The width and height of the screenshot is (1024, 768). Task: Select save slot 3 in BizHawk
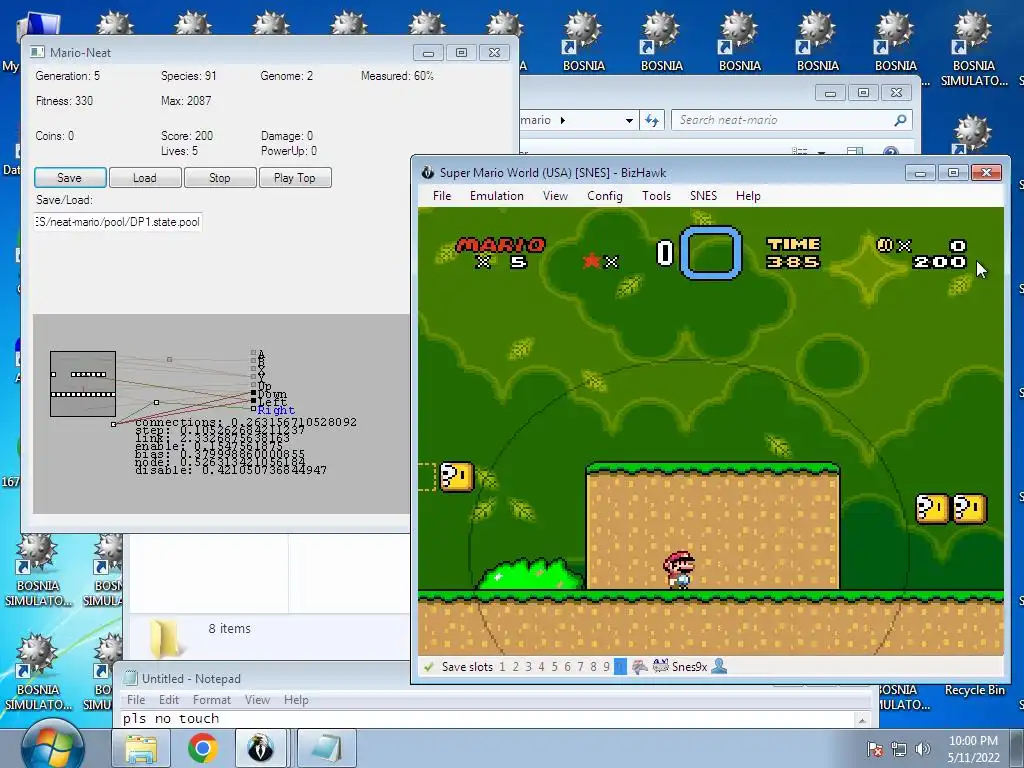(x=528, y=667)
